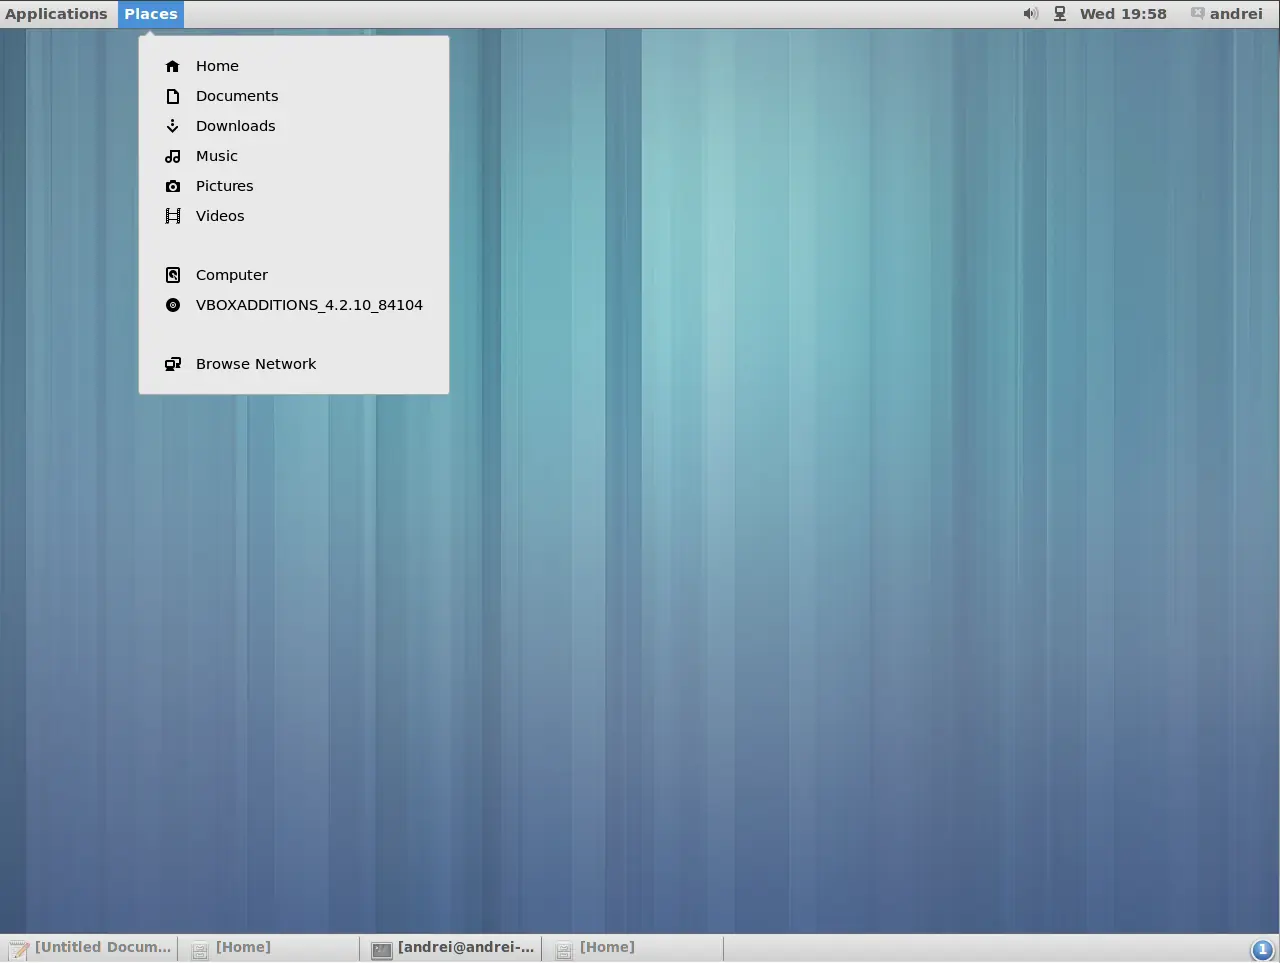The image size is (1280, 963).
Task: Click the Documents file icon
Action: [173, 96]
